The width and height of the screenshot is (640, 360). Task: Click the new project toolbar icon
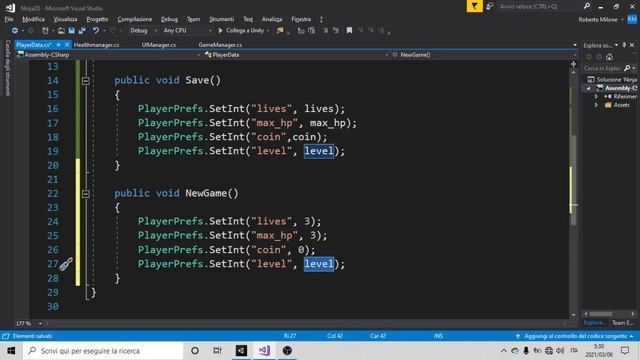45,31
